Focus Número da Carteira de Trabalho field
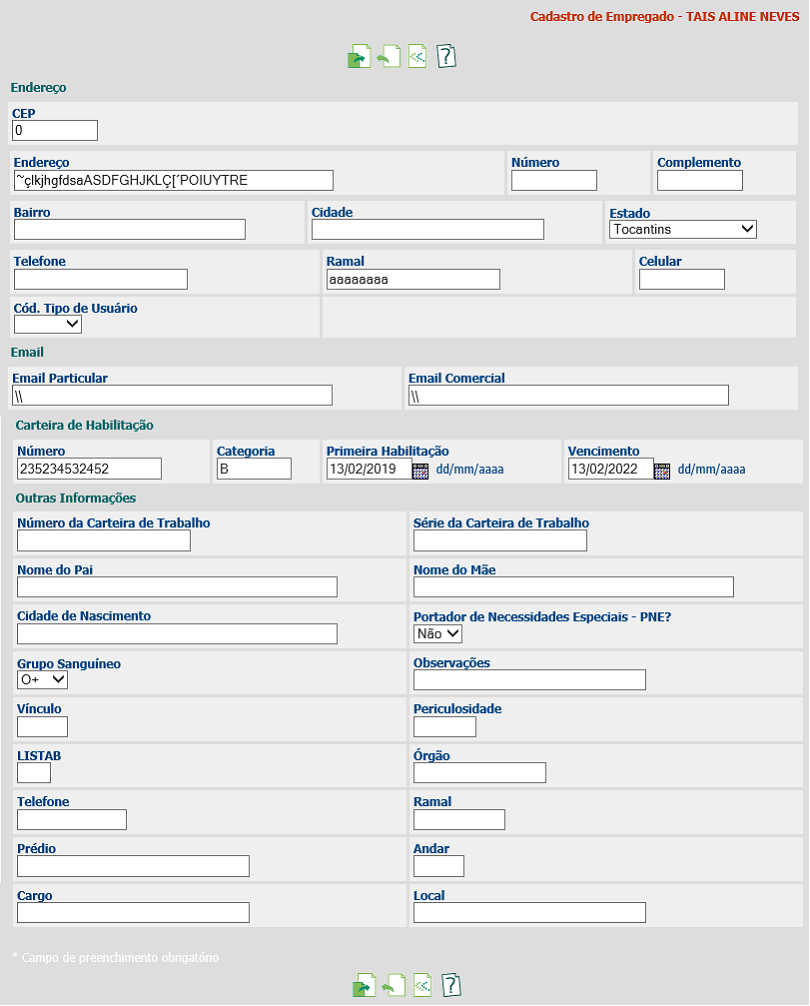Screen dimensions: 810x1006 point(104,541)
